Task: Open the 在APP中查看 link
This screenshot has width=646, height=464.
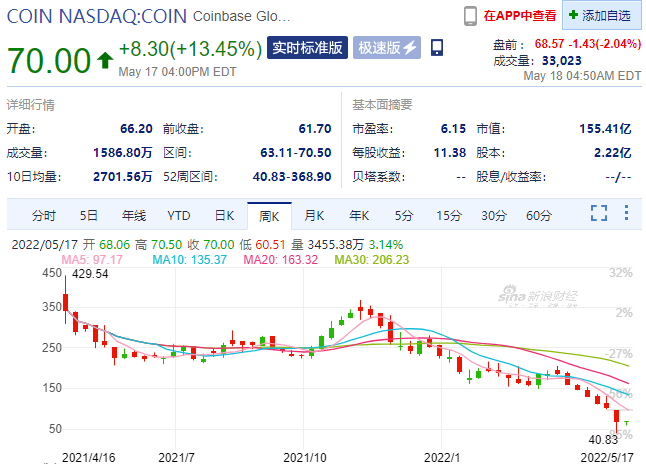Action: point(520,16)
